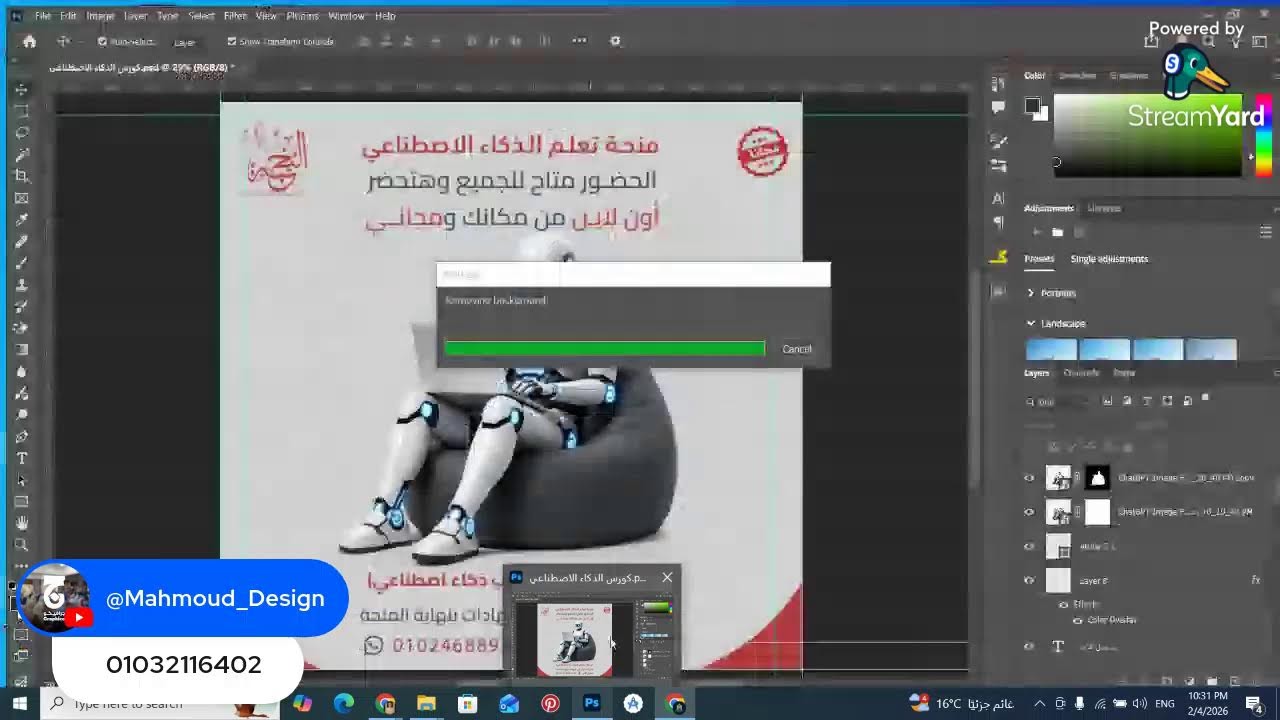
Task: Hide the second ChatGPT Image layer
Action: pyautogui.click(x=1029, y=512)
